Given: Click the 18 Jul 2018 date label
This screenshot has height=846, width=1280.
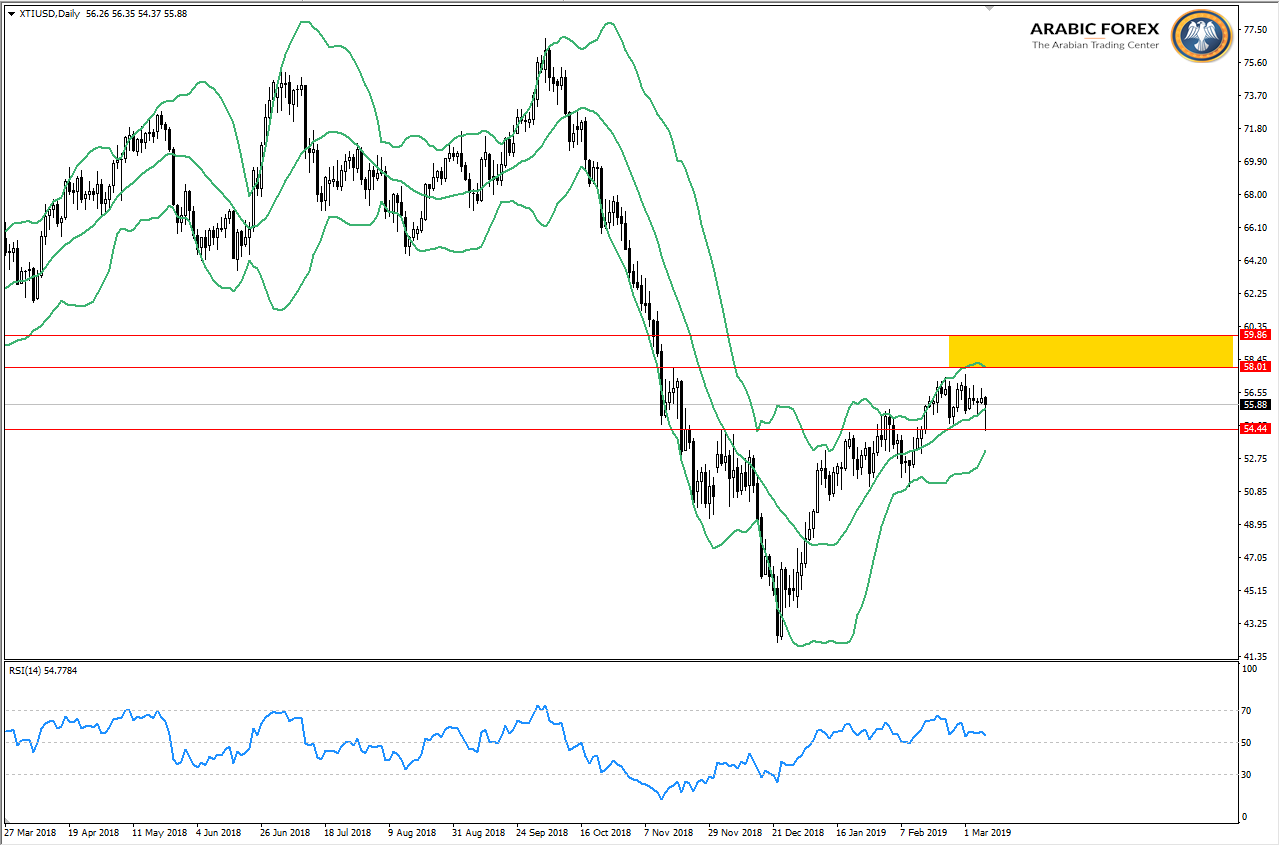Looking at the screenshot, I should (348, 831).
